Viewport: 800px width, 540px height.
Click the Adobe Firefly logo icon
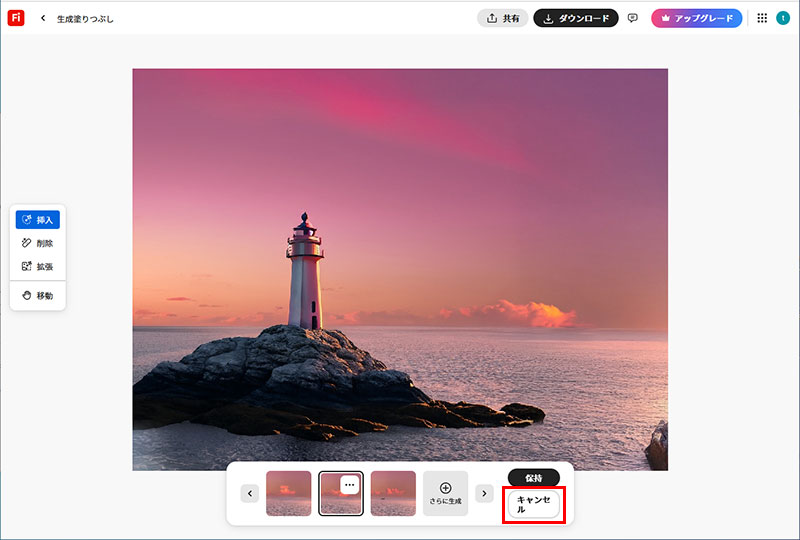click(16, 18)
